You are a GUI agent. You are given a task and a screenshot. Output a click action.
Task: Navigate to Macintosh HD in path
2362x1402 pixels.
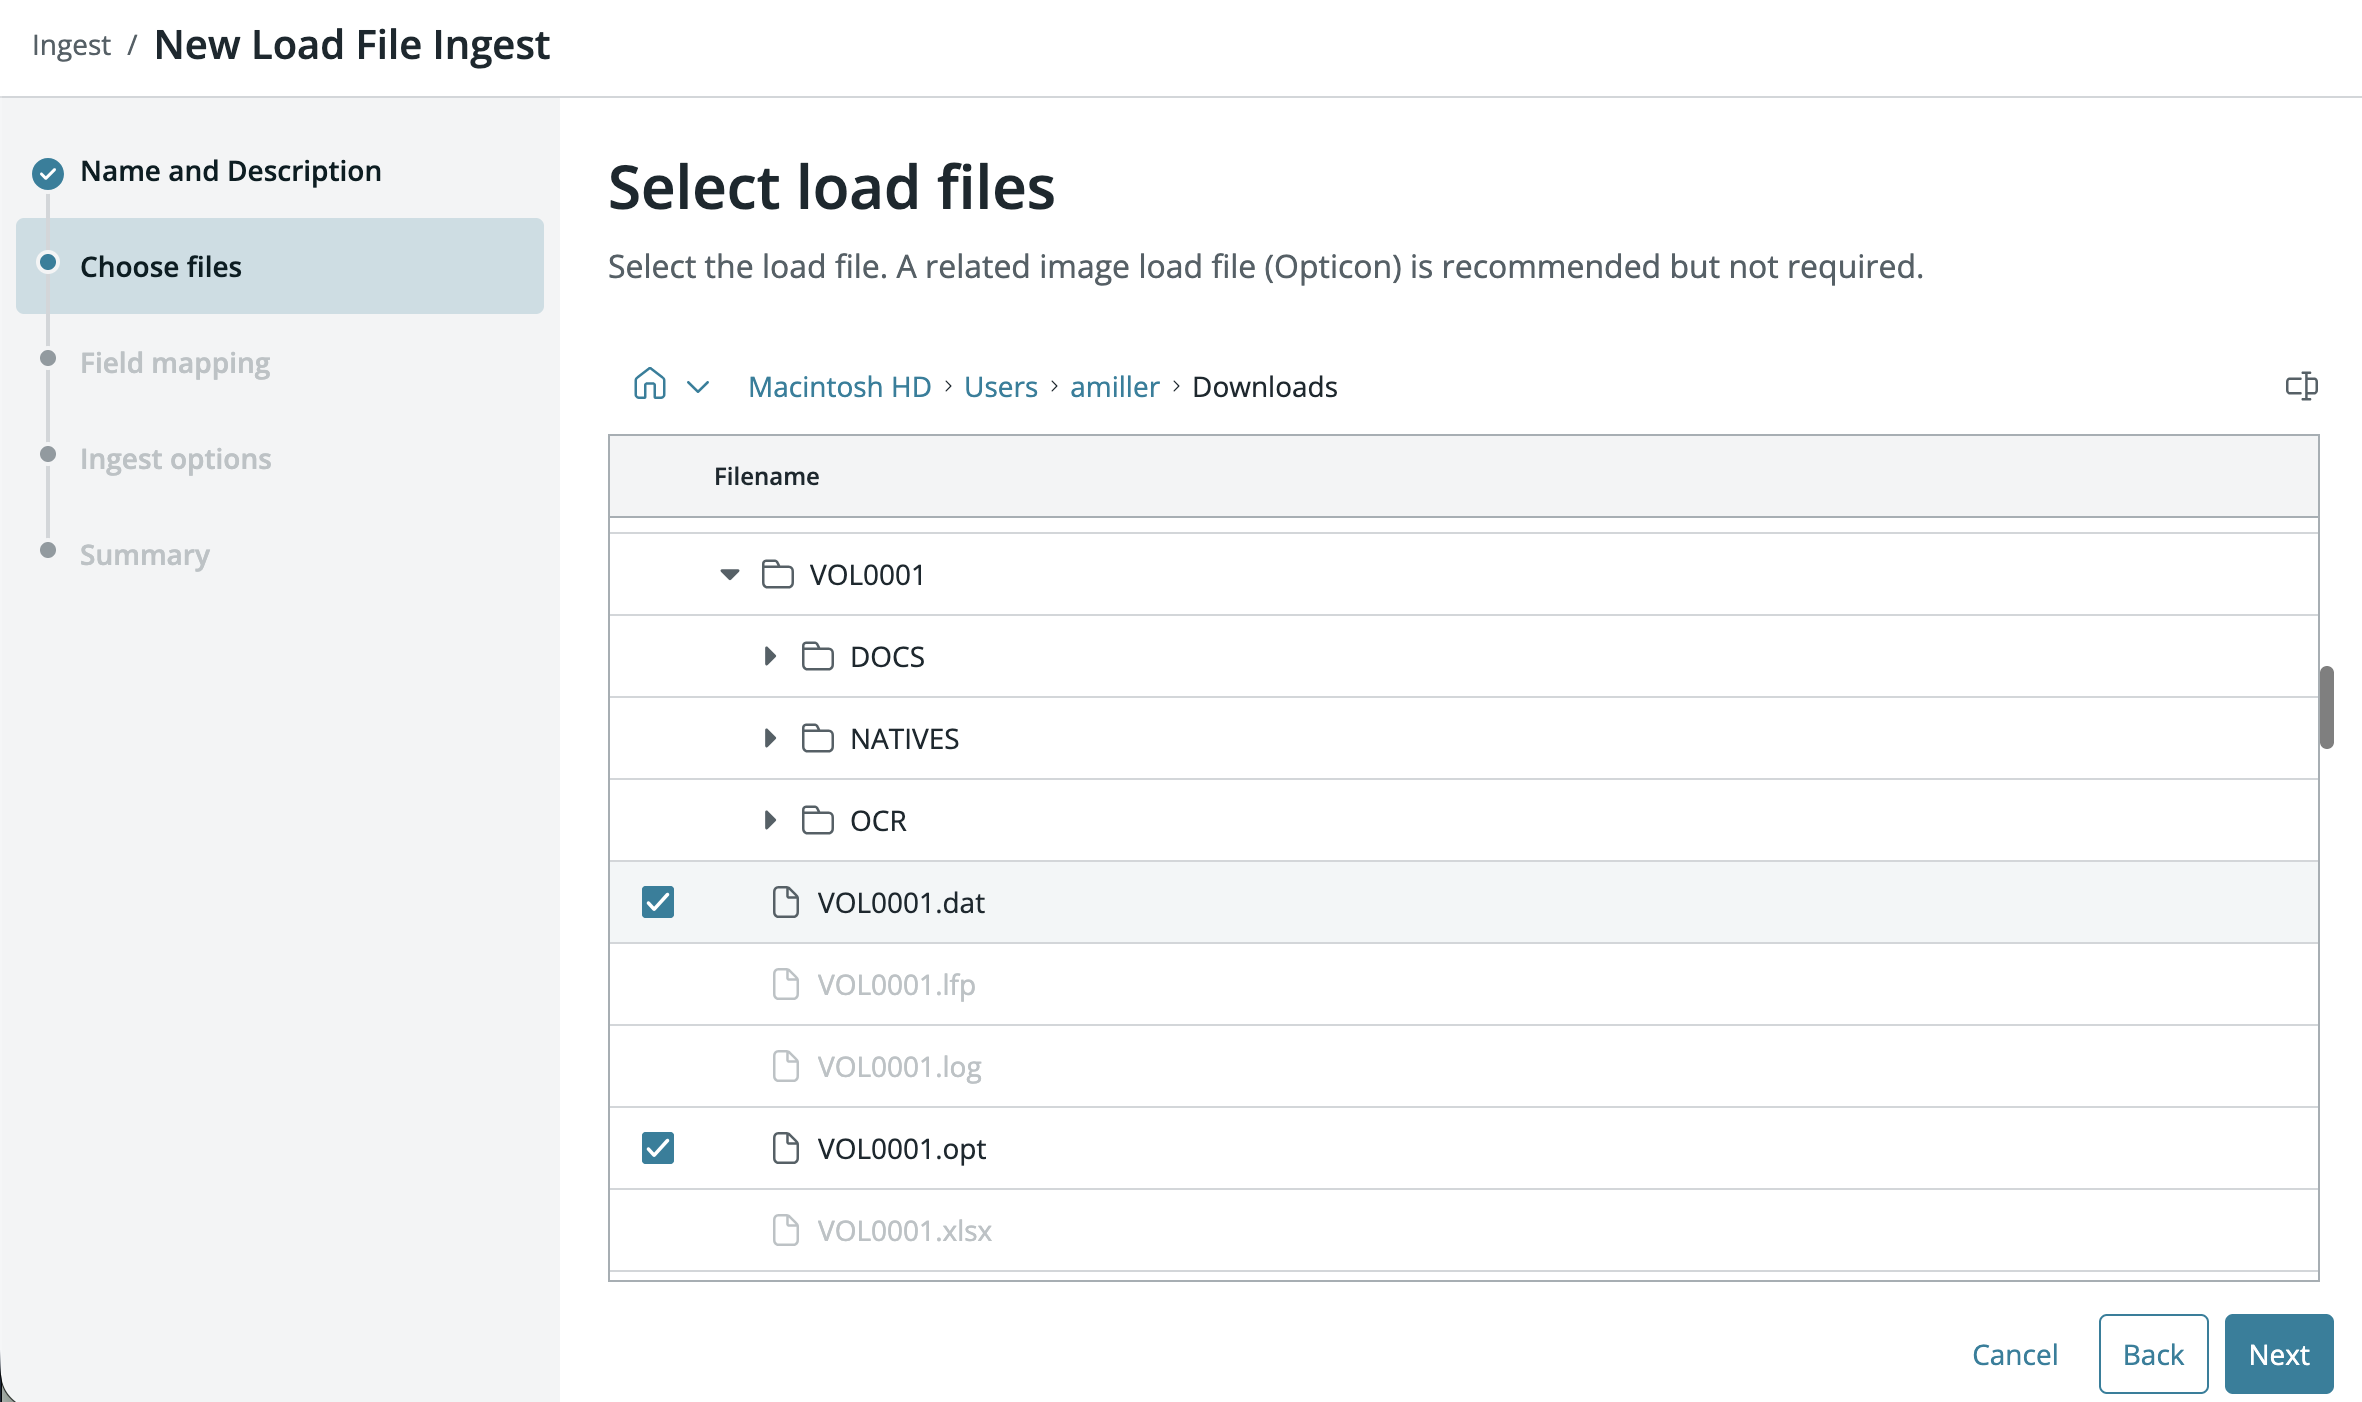(840, 386)
